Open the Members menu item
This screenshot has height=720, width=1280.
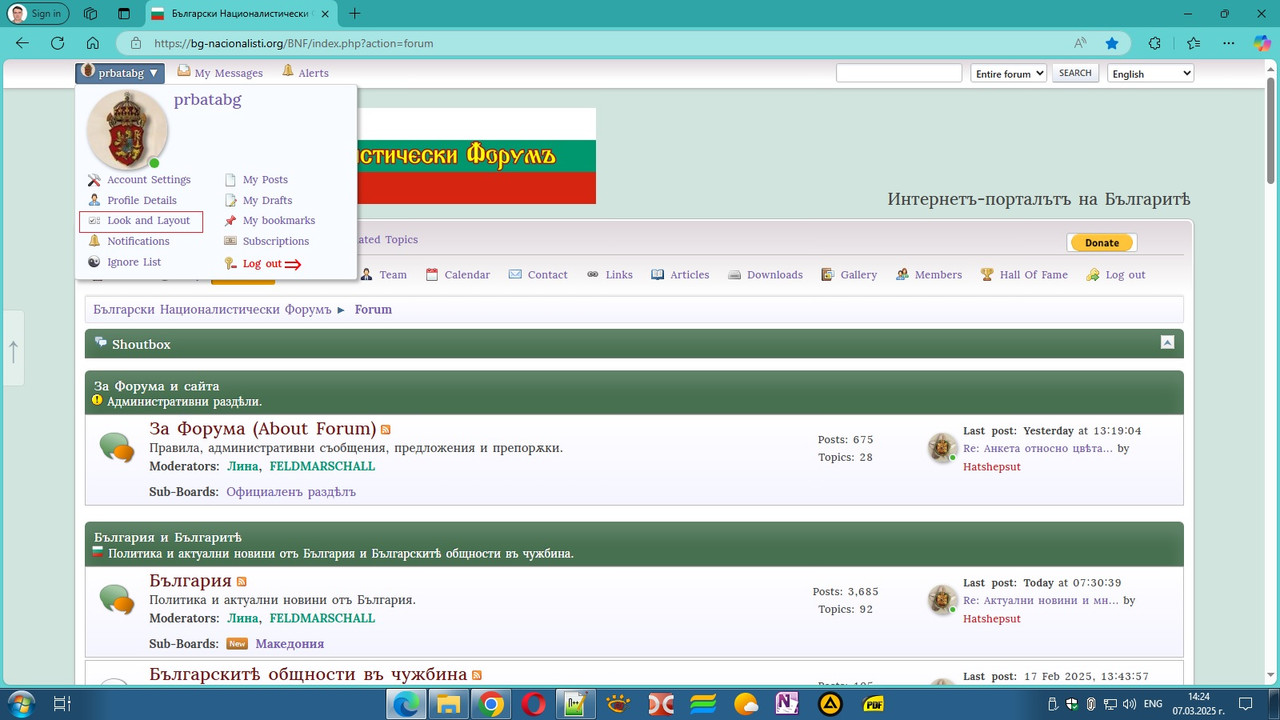point(929,275)
